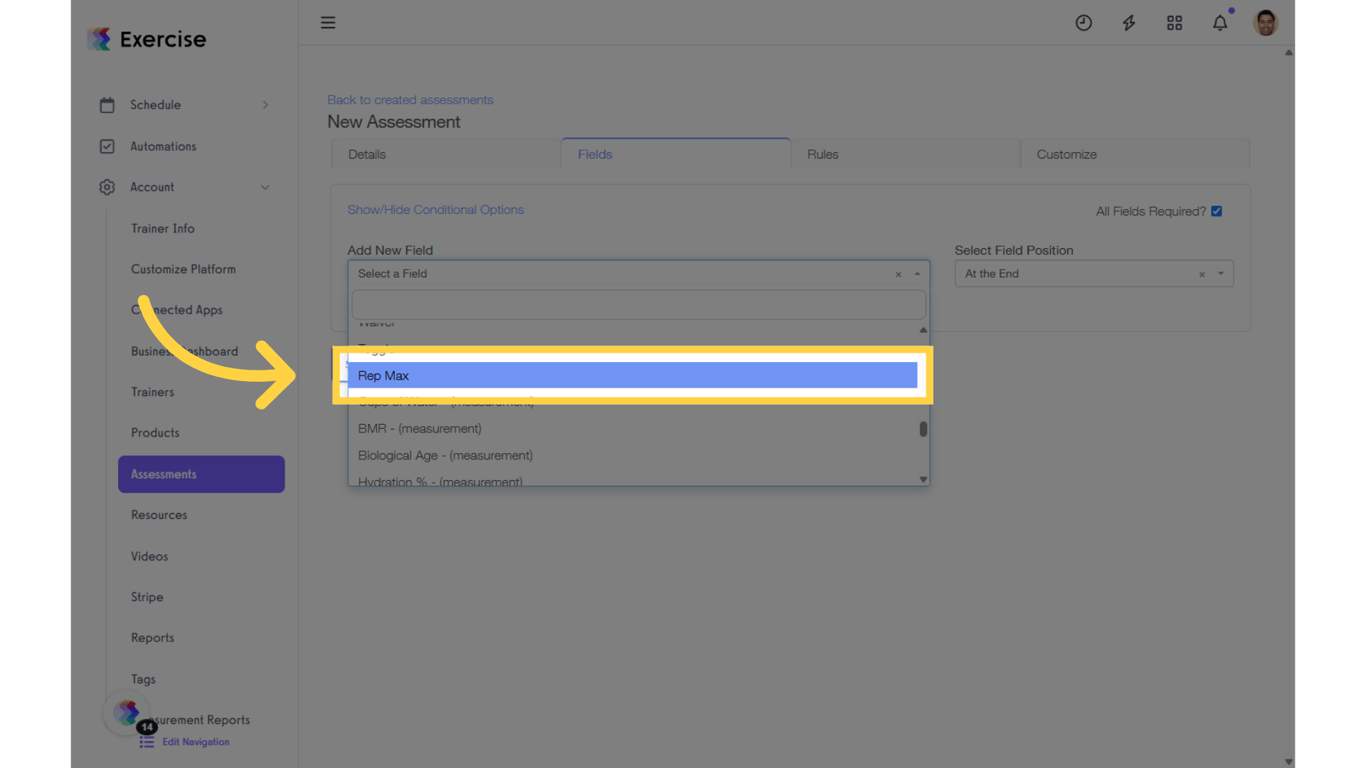
Task: Click the calendar icon beside Schedule
Action: click(107, 104)
